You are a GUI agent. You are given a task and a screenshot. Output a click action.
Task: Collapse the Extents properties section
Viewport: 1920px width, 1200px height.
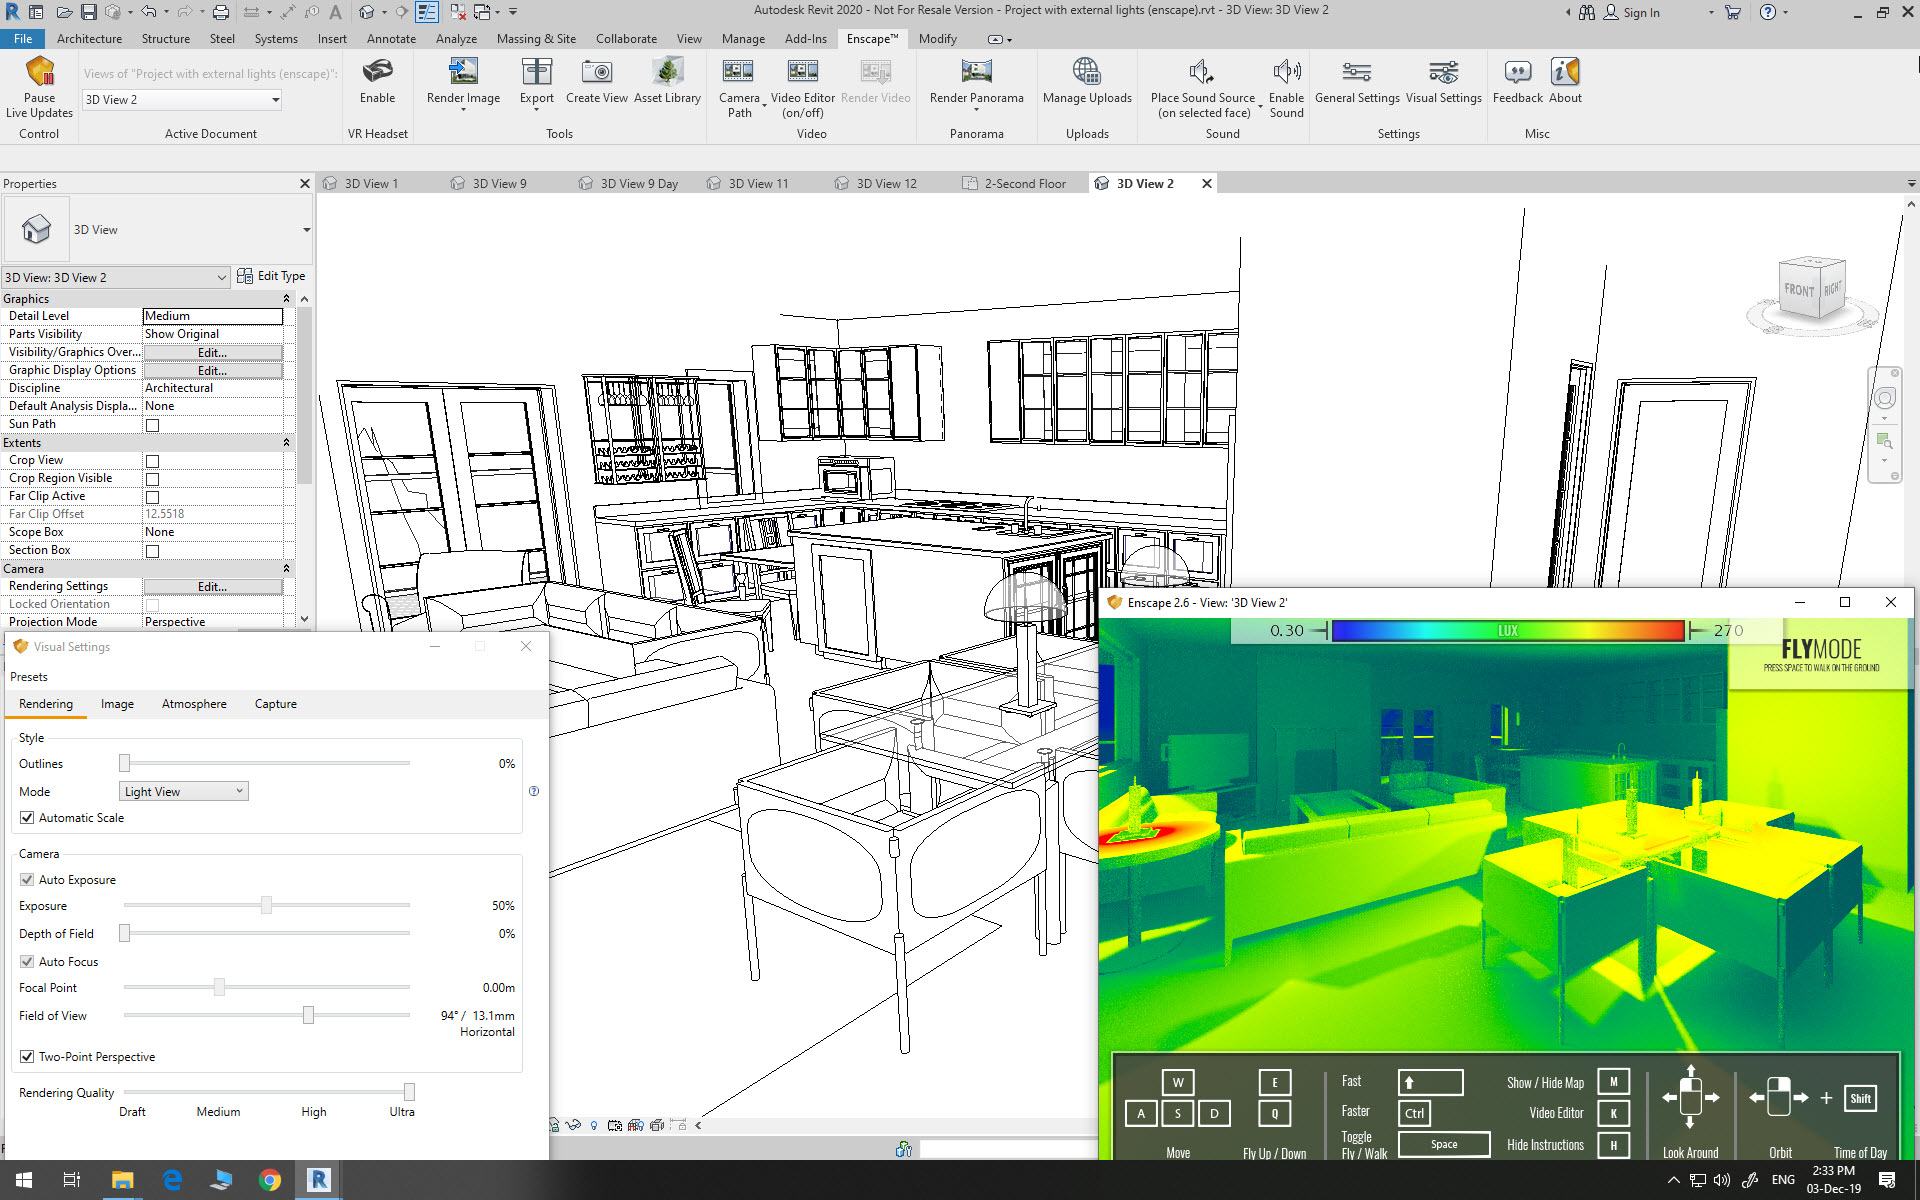[286, 443]
